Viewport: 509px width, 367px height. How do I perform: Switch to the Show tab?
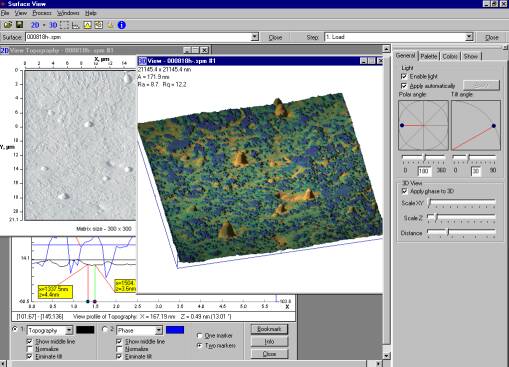[471, 56]
